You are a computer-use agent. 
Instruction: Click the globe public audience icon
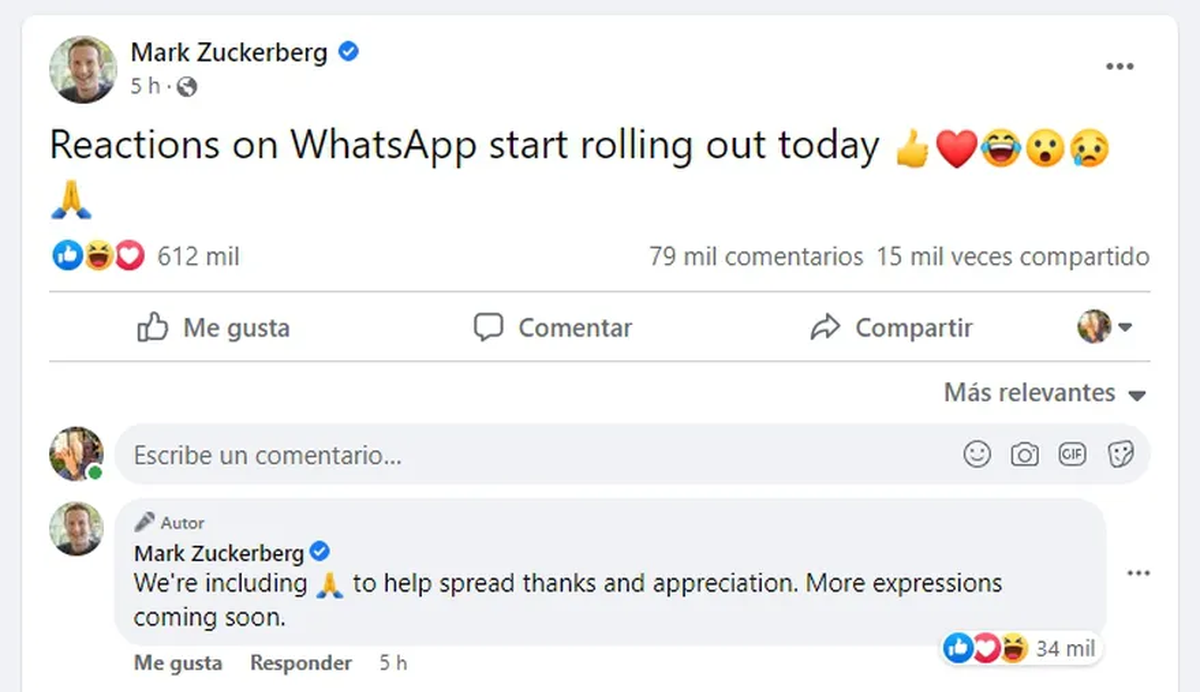tap(187, 88)
